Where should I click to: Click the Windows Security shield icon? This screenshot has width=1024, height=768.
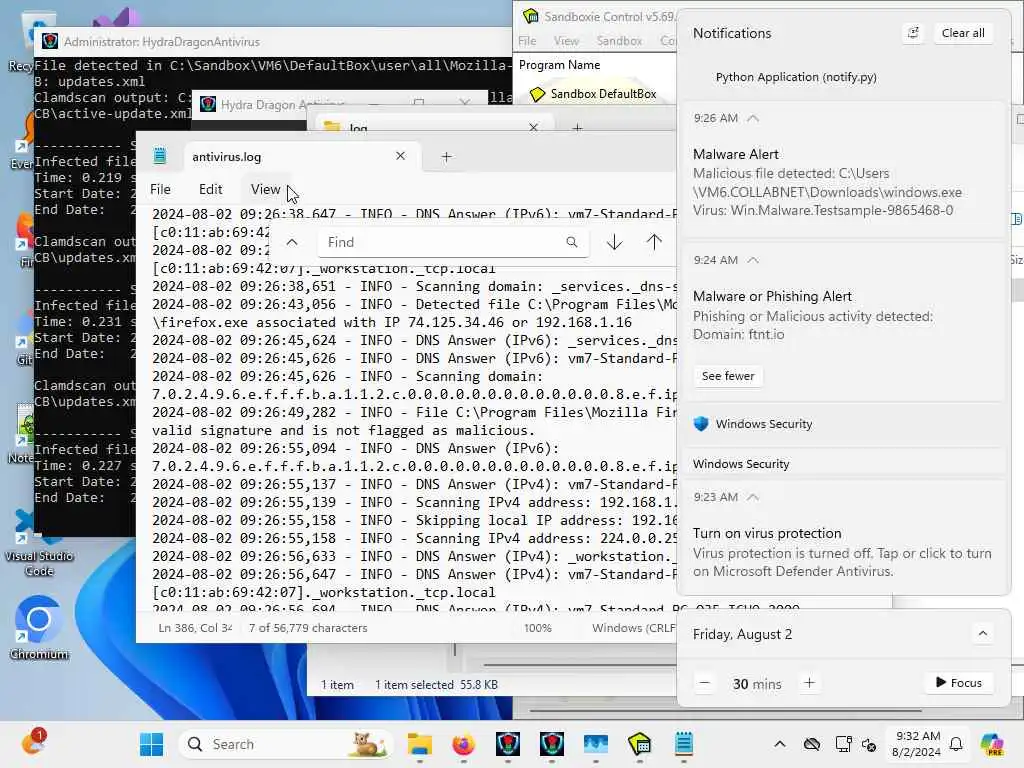(x=701, y=424)
